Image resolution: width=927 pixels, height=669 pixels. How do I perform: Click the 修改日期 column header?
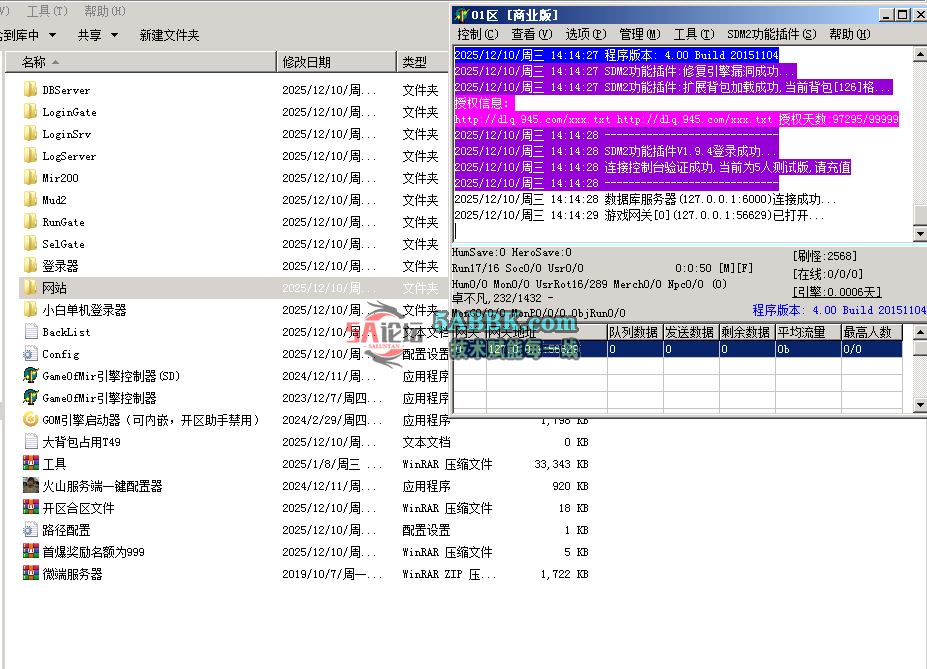coord(306,62)
